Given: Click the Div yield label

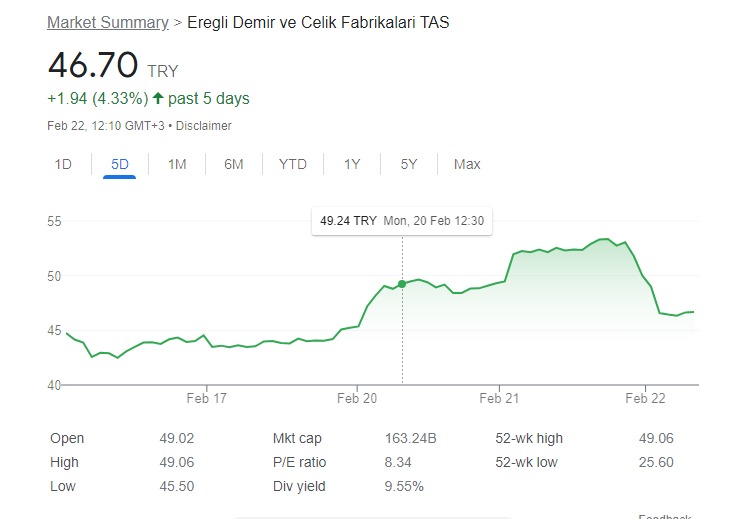Looking at the screenshot, I should point(299,486).
